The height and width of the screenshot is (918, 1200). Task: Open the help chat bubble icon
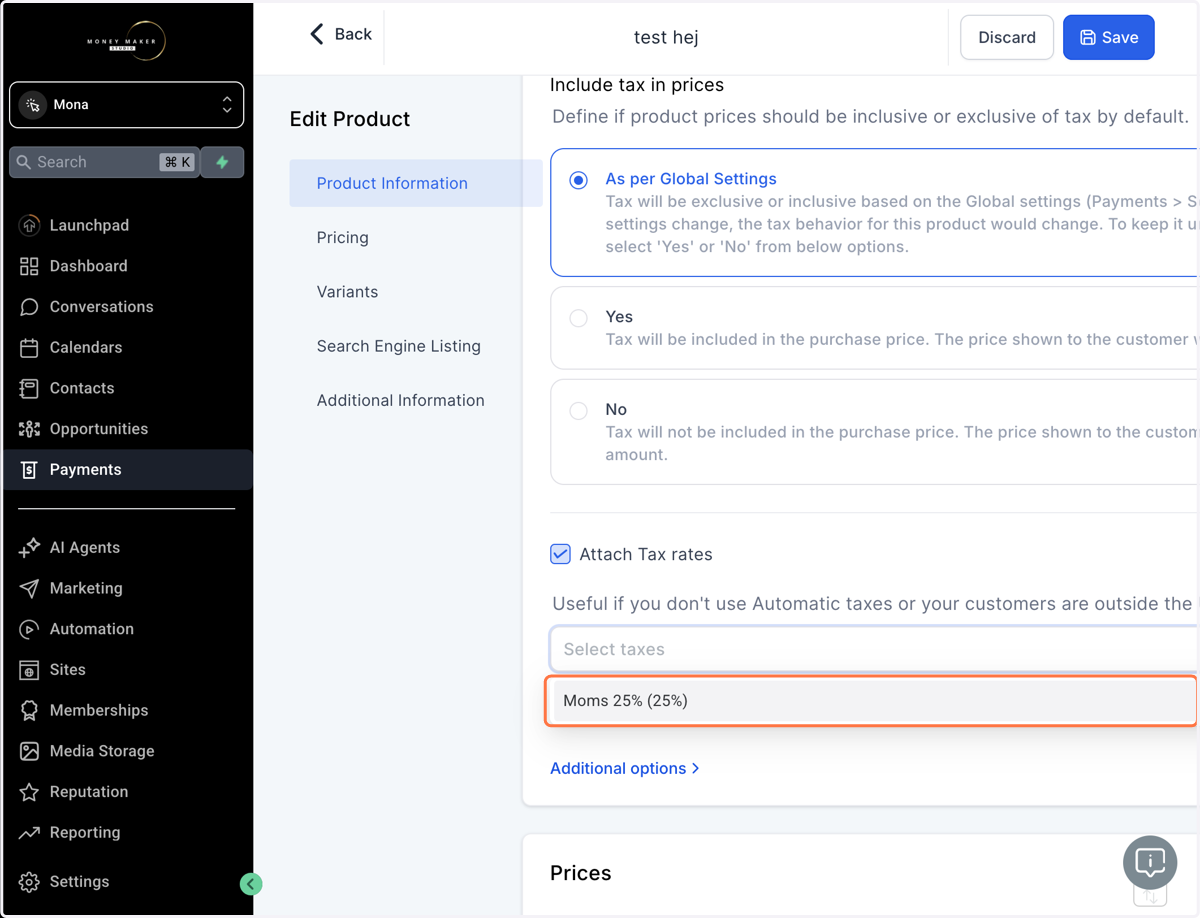pos(1150,862)
